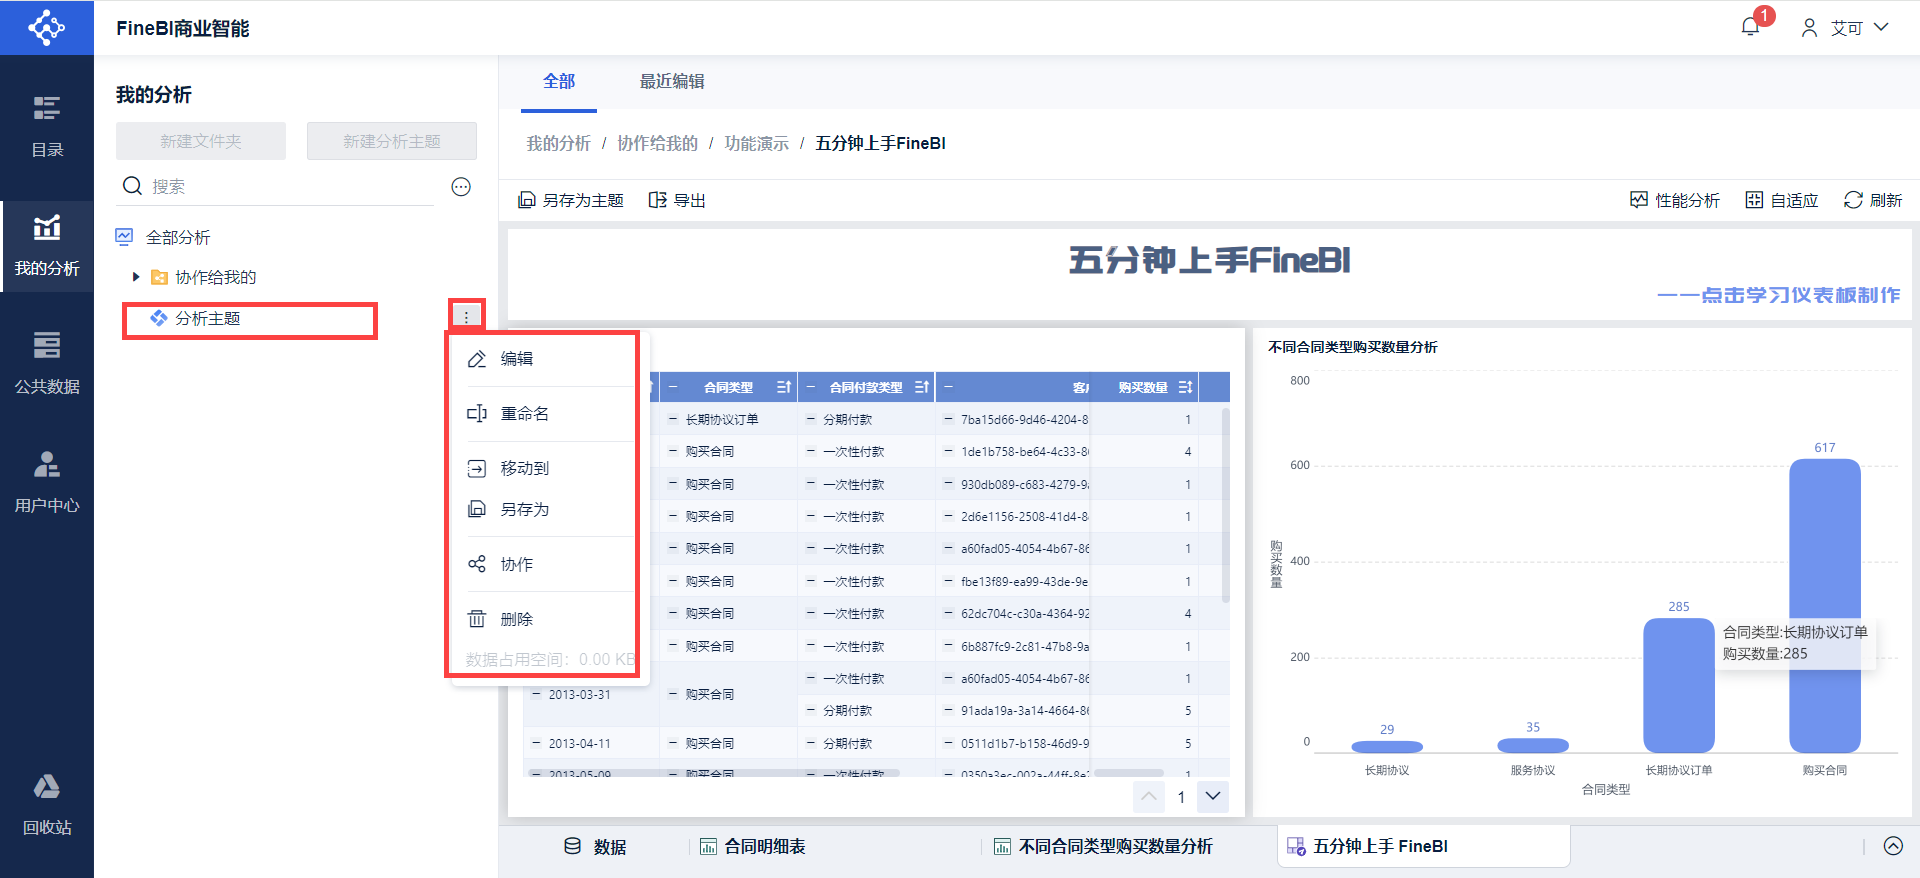Go to 公共数据 in sidebar

(x=47, y=364)
